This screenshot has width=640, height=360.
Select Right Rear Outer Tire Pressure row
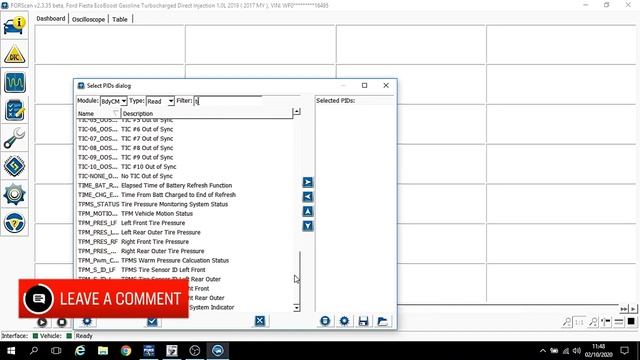tap(184, 251)
